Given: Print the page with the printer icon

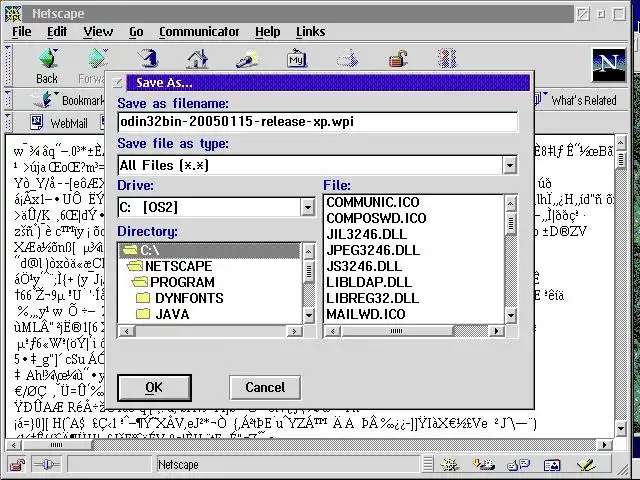Looking at the screenshot, I should click(x=347, y=58).
